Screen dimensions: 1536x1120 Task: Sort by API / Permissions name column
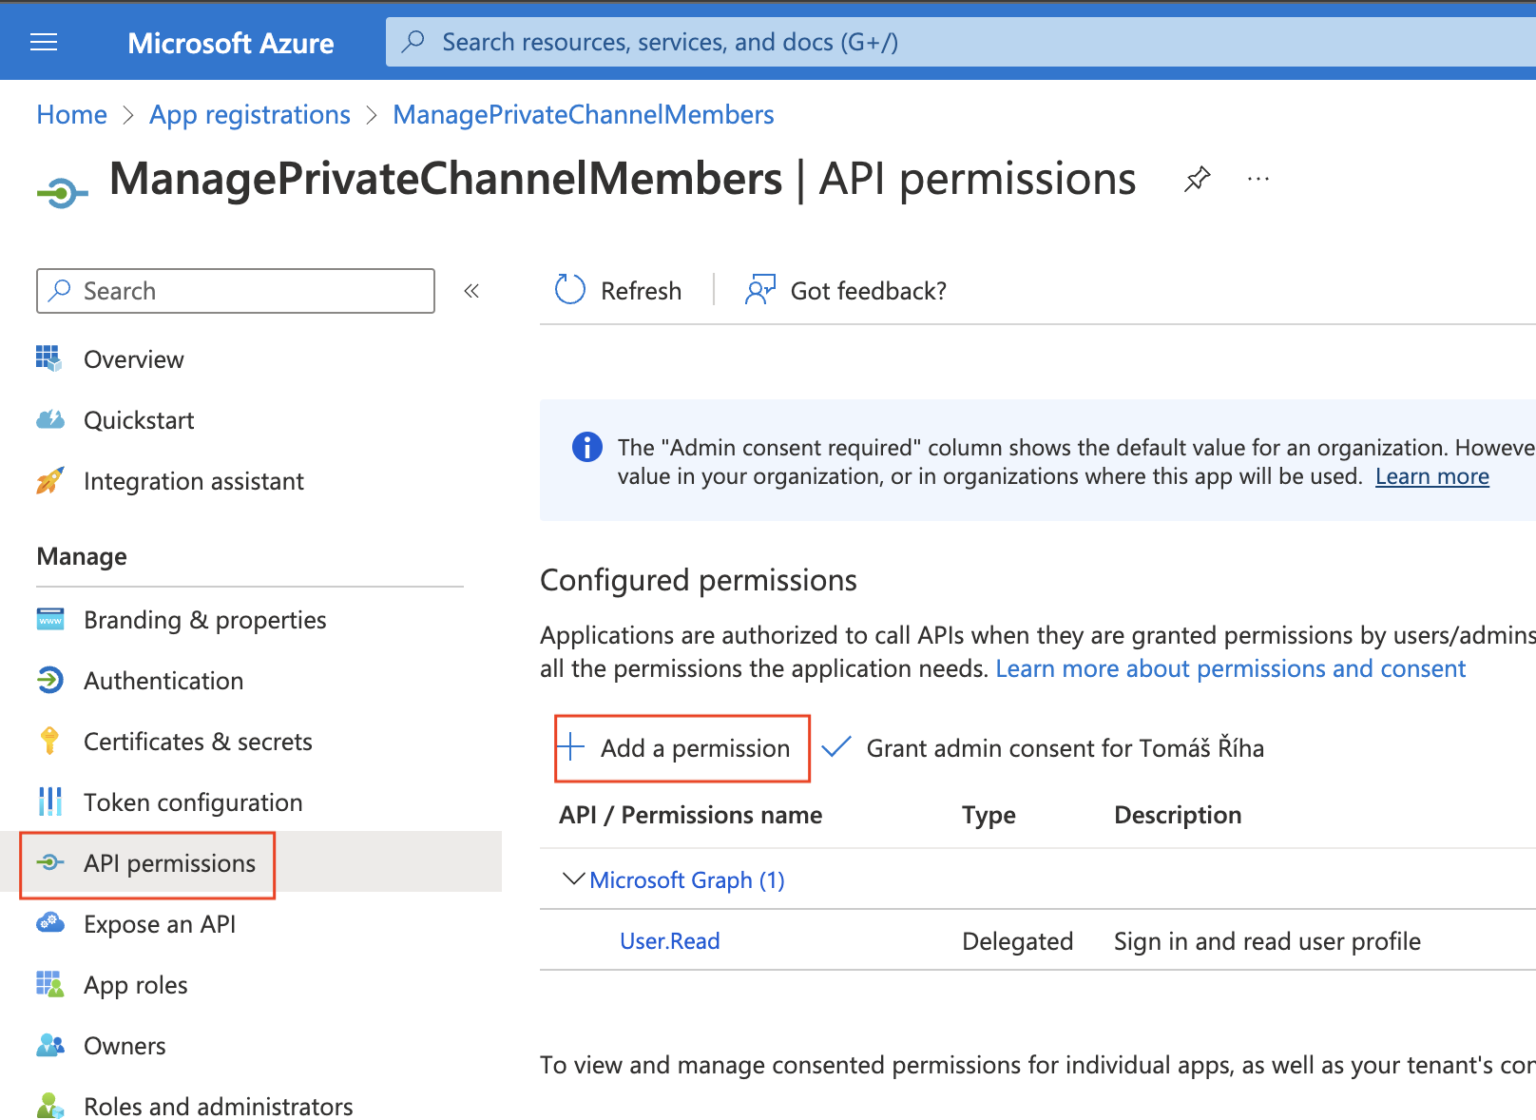[690, 815]
